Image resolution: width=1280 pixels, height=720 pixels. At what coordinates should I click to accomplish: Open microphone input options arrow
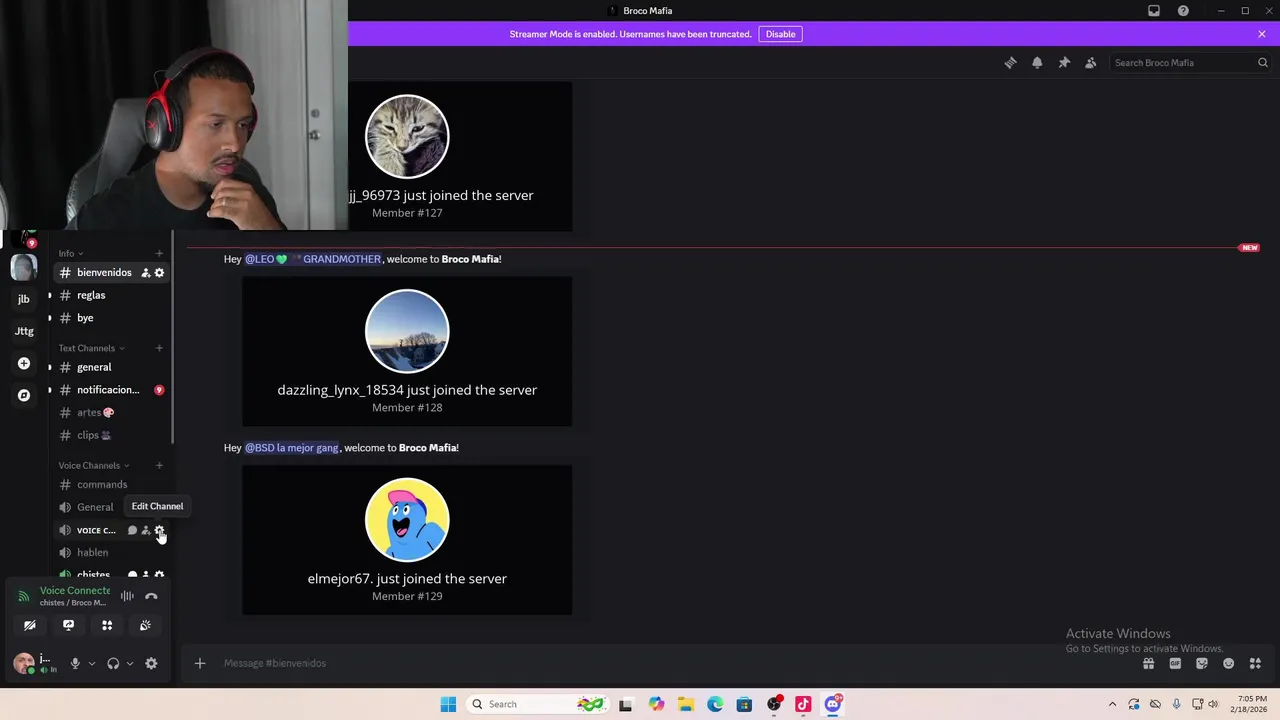click(x=91, y=663)
